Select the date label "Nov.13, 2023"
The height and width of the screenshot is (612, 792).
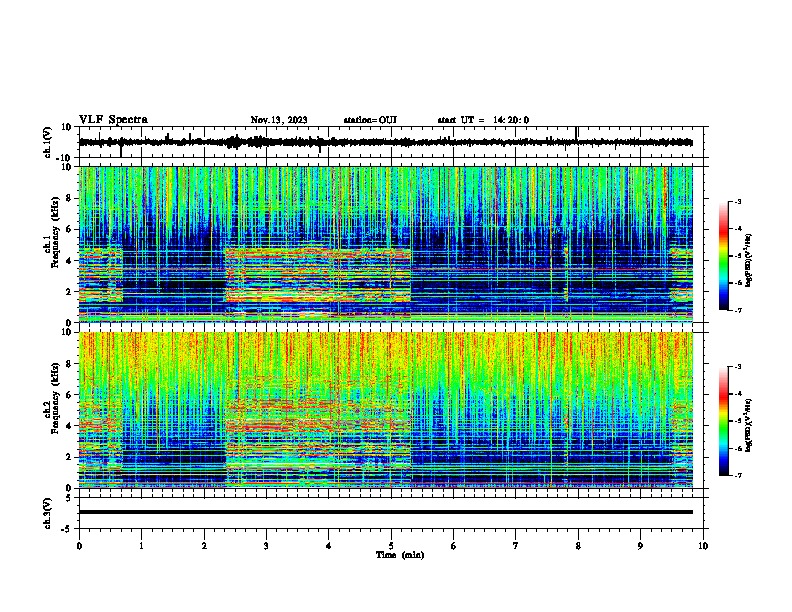pyautogui.click(x=279, y=120)
